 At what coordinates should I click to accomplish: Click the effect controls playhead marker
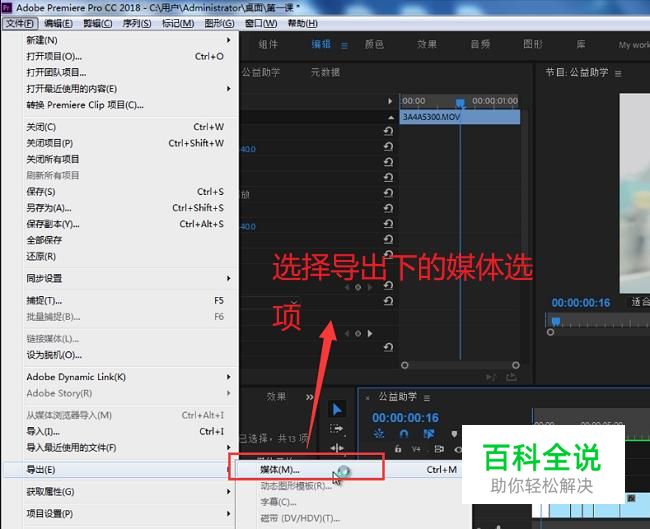(x=460, y=102)
